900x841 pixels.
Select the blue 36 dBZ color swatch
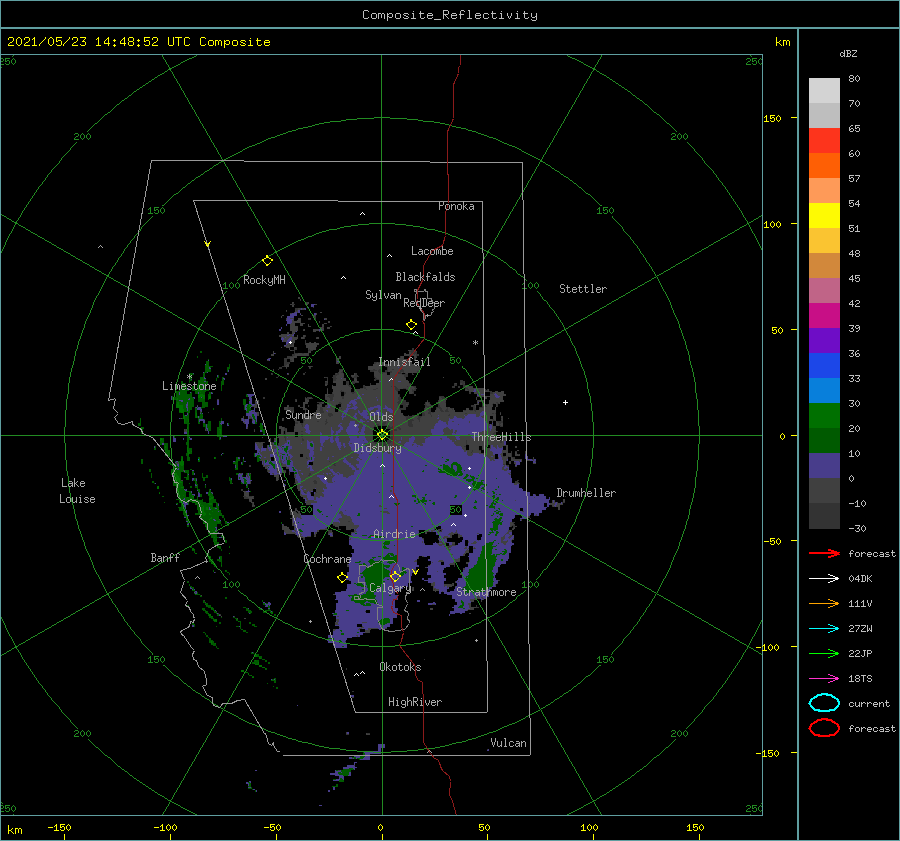click(824, 365)
